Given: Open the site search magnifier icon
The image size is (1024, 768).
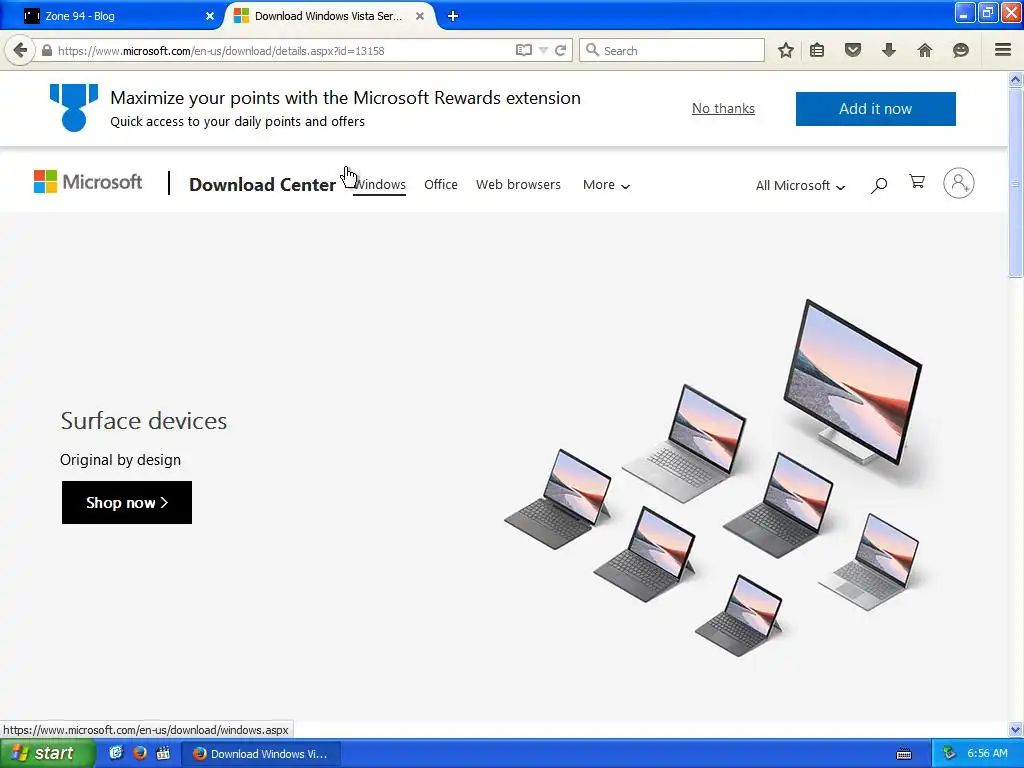Looking at the screenshot, I should [879, 185].
